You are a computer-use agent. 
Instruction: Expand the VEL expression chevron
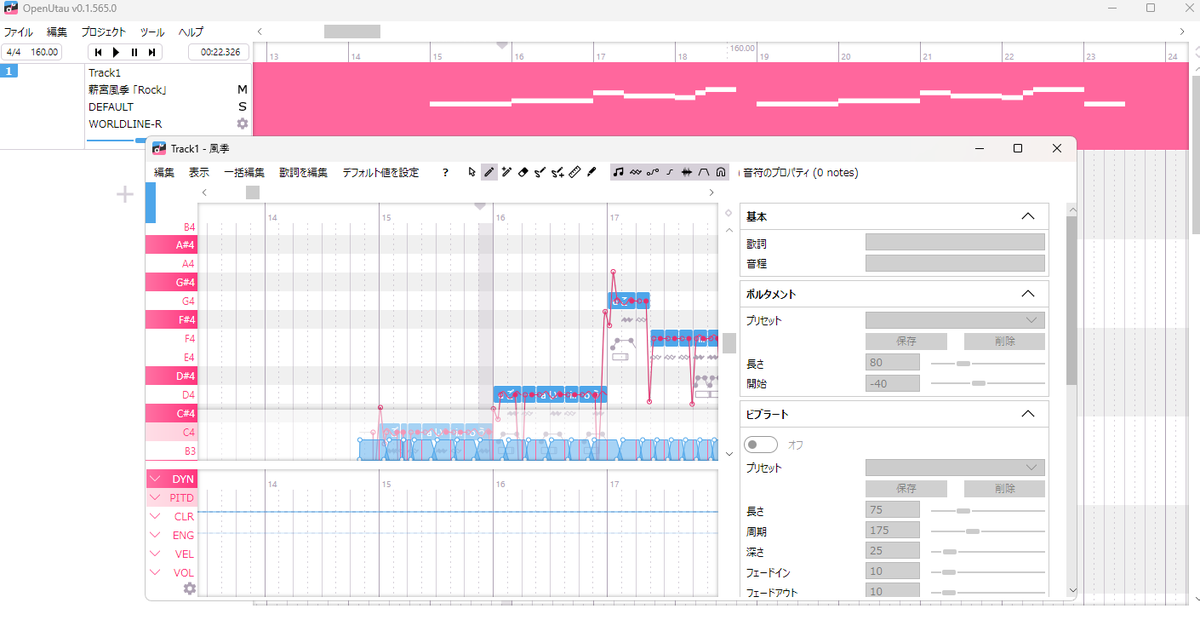tap(155, 554)
